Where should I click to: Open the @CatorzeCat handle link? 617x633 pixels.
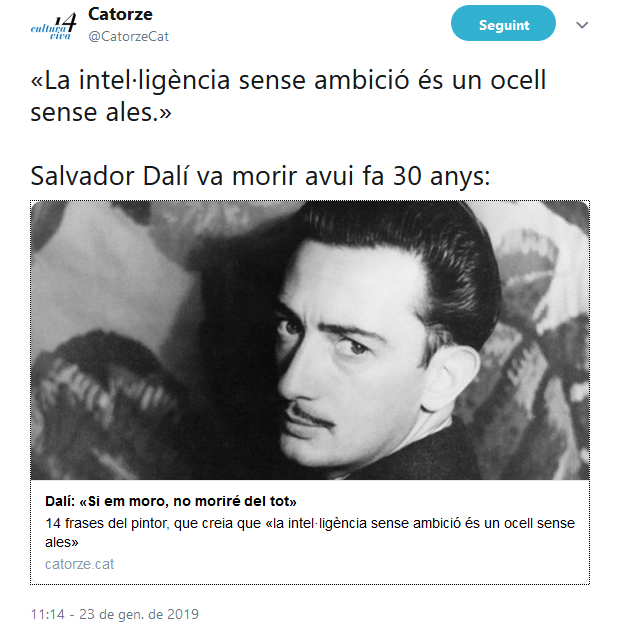pyautogui.click(x=128, y=36)
